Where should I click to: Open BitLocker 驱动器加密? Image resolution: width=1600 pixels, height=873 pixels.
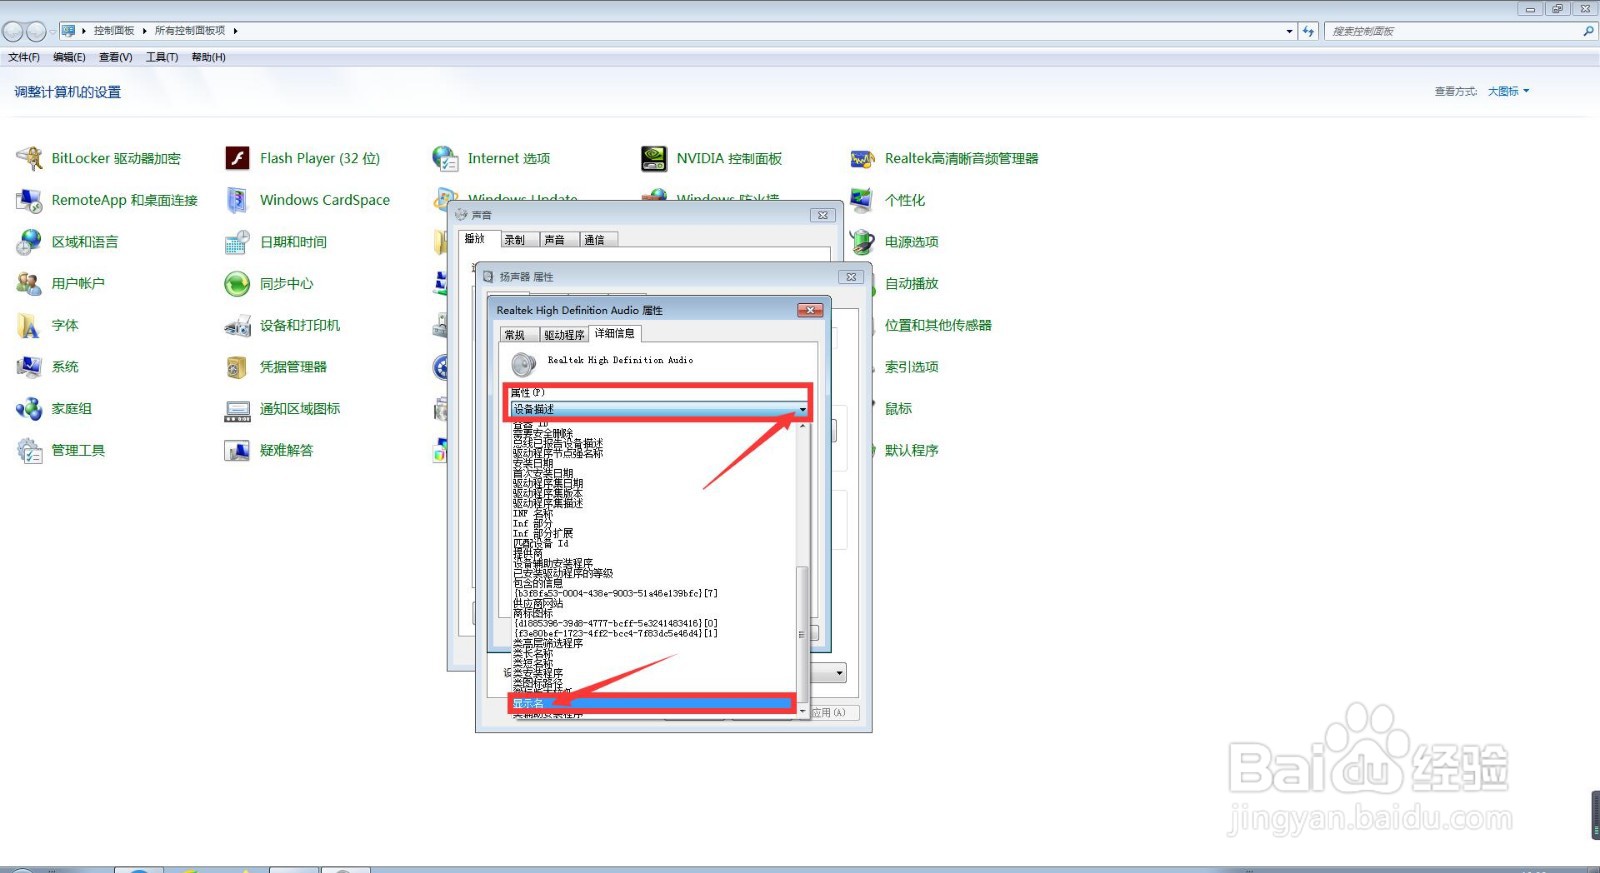pyautogui.click(x=99, y=158)
